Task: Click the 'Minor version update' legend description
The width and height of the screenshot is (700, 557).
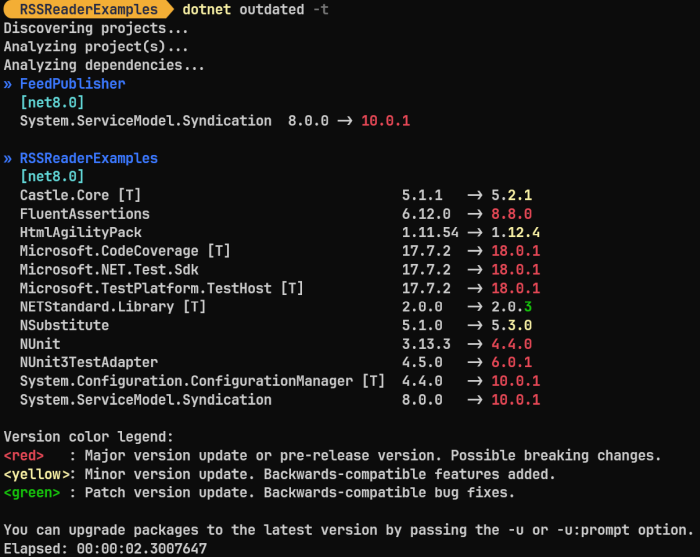Action: (320, 474)
